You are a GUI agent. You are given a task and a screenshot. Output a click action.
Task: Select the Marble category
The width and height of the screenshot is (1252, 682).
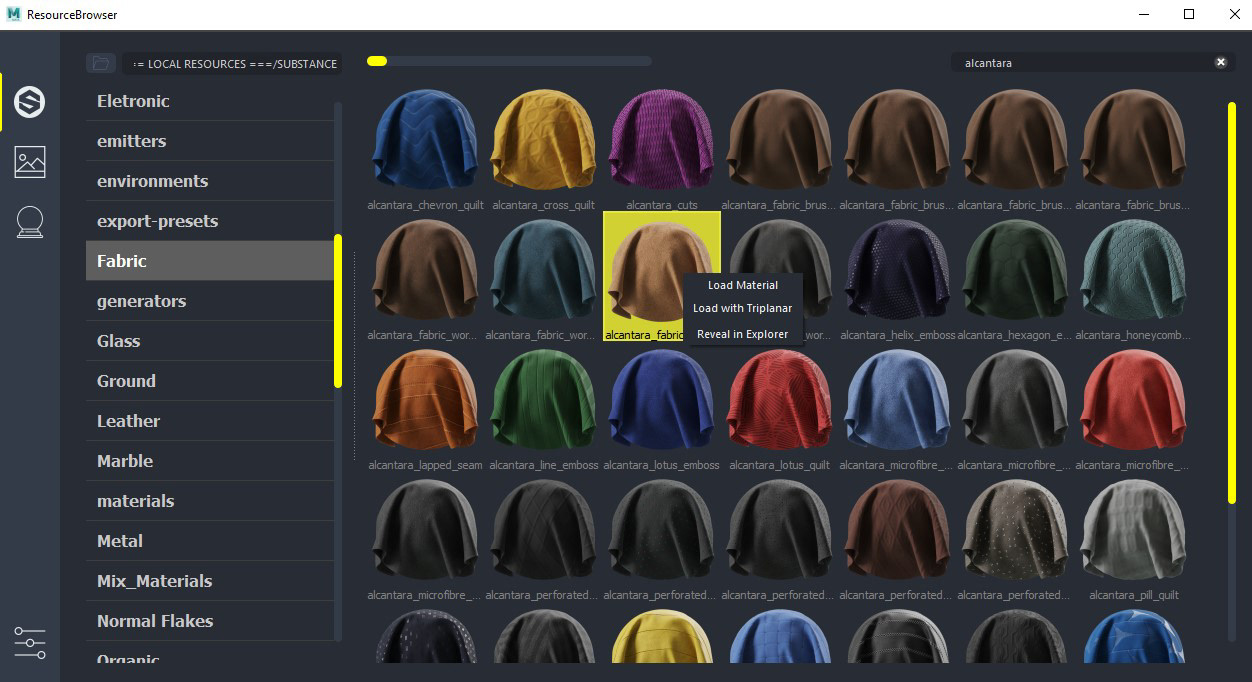210,461
